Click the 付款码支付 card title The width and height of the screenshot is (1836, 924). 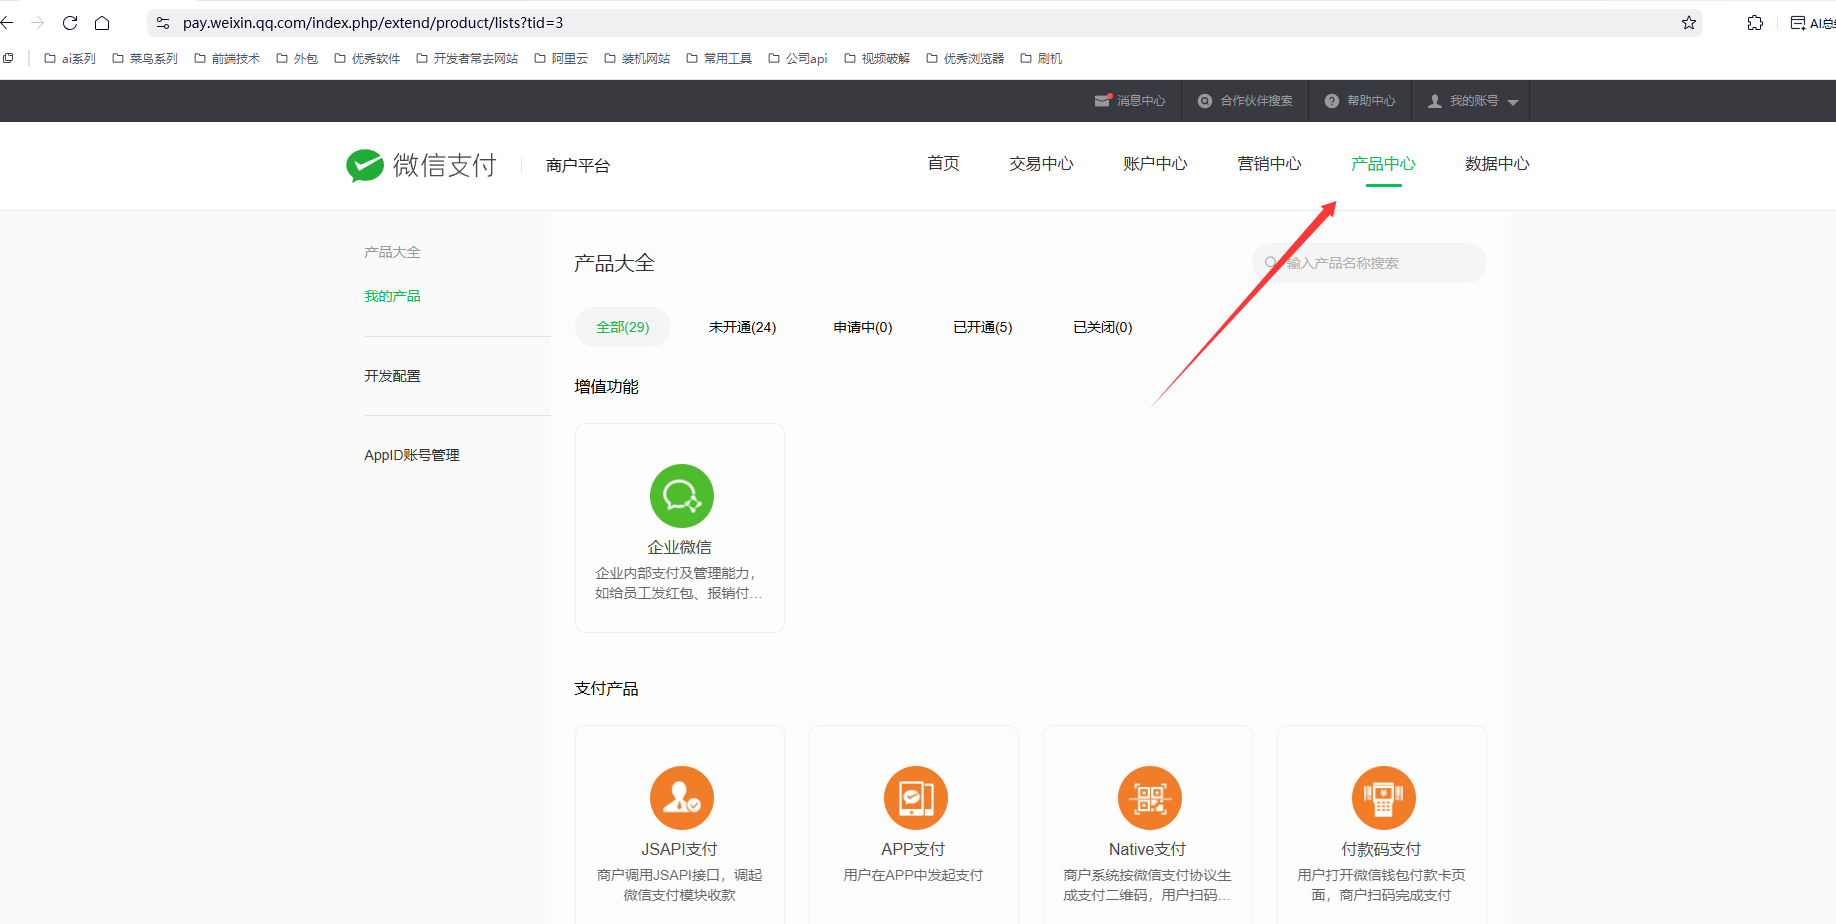[x=1382, y=849]
